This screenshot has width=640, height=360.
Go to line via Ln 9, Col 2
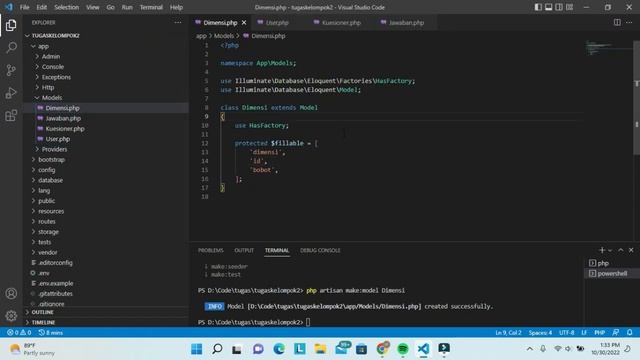(508, 333)
